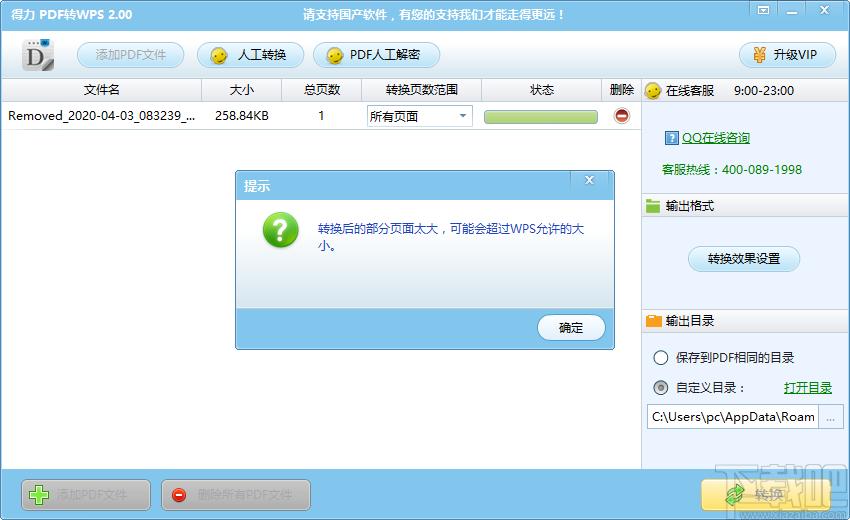Open the 所有页面 page range dropdown

[x=420, y=116]
